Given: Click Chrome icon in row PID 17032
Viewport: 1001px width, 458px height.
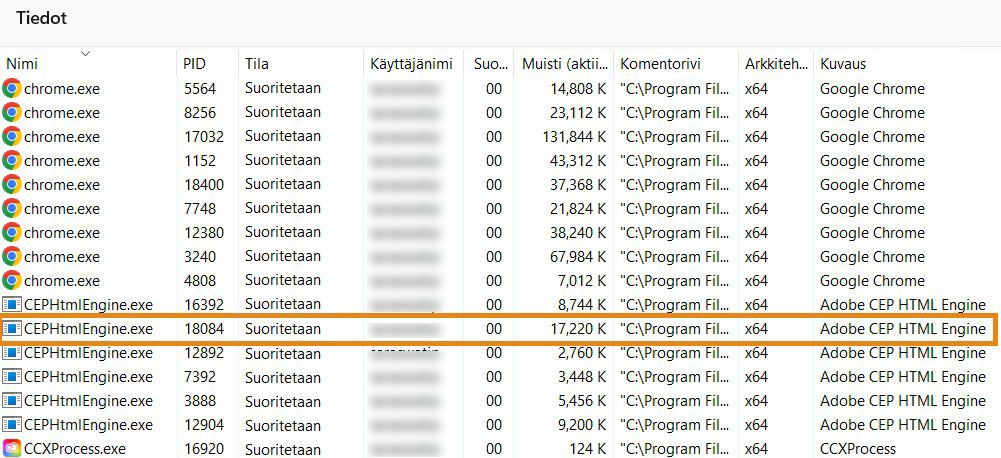Looking at the screenshot, I should (11, 137).
